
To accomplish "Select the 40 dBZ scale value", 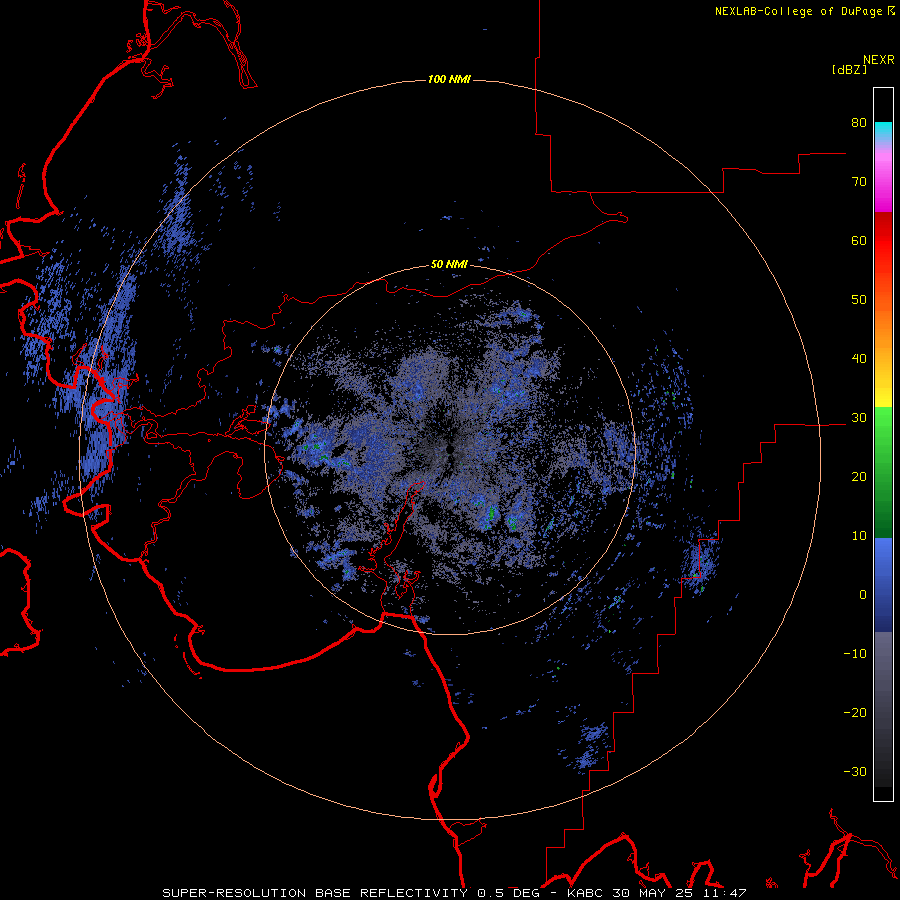I will (859, 359).
